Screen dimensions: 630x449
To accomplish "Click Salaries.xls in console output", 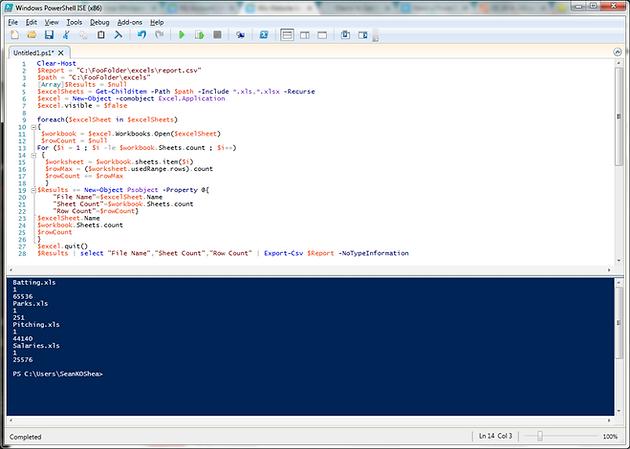I will coord(36,345).
